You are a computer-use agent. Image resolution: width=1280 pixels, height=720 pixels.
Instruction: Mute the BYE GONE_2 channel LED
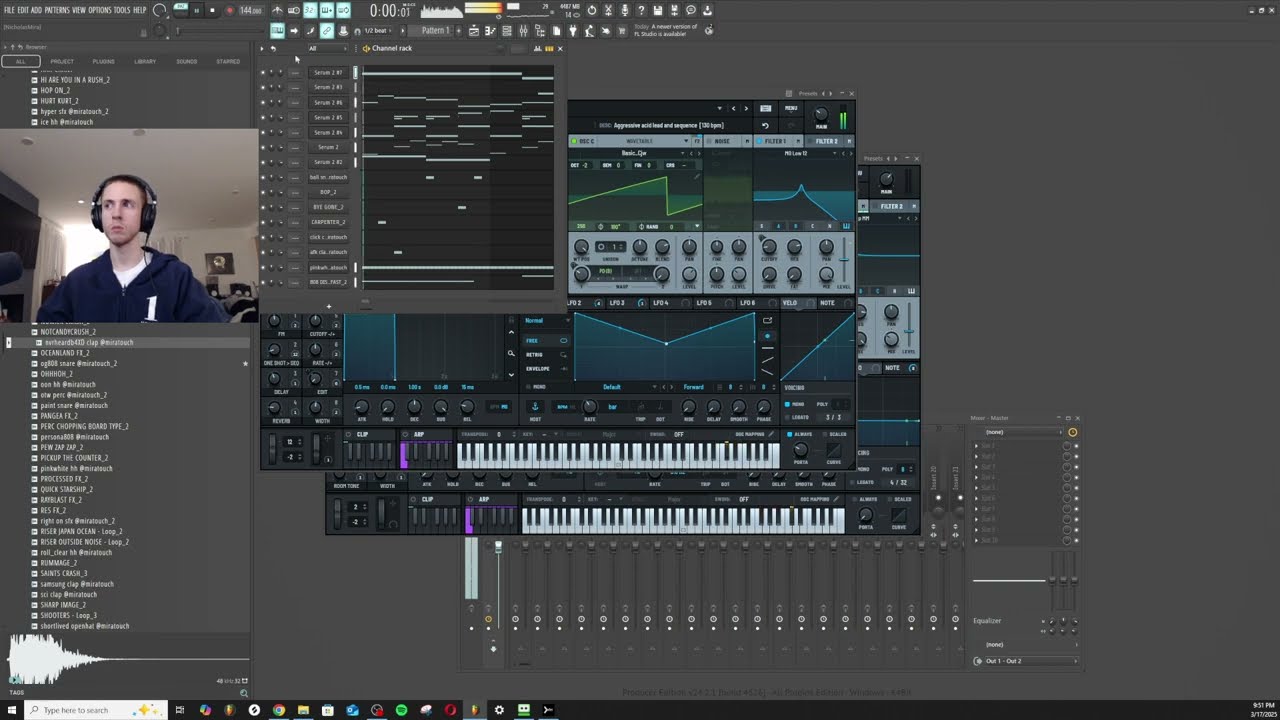pos(263,207)
